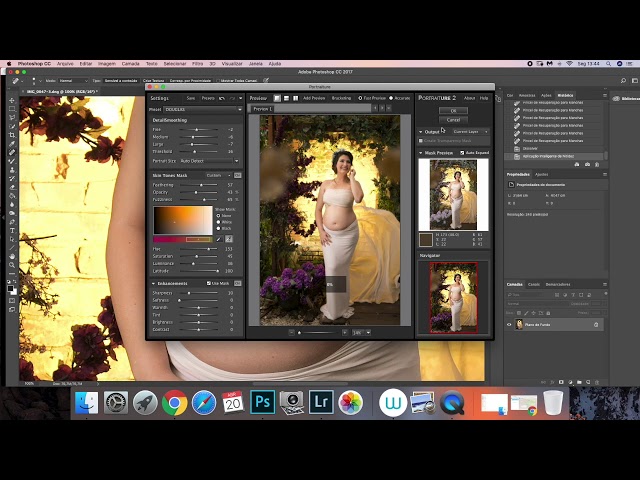The image size is (640, 480).
Task: Open the Filtro menu
Action: [198, 64]
